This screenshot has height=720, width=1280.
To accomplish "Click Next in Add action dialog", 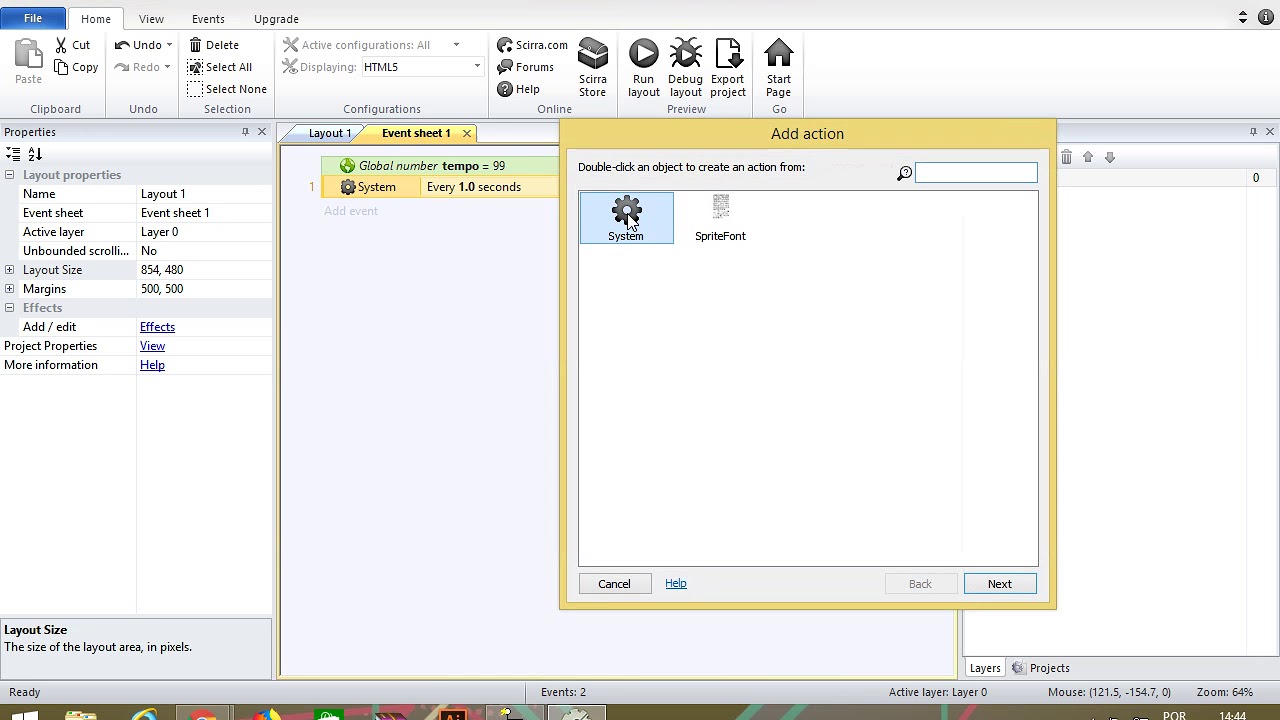I will click(1000, 584).
